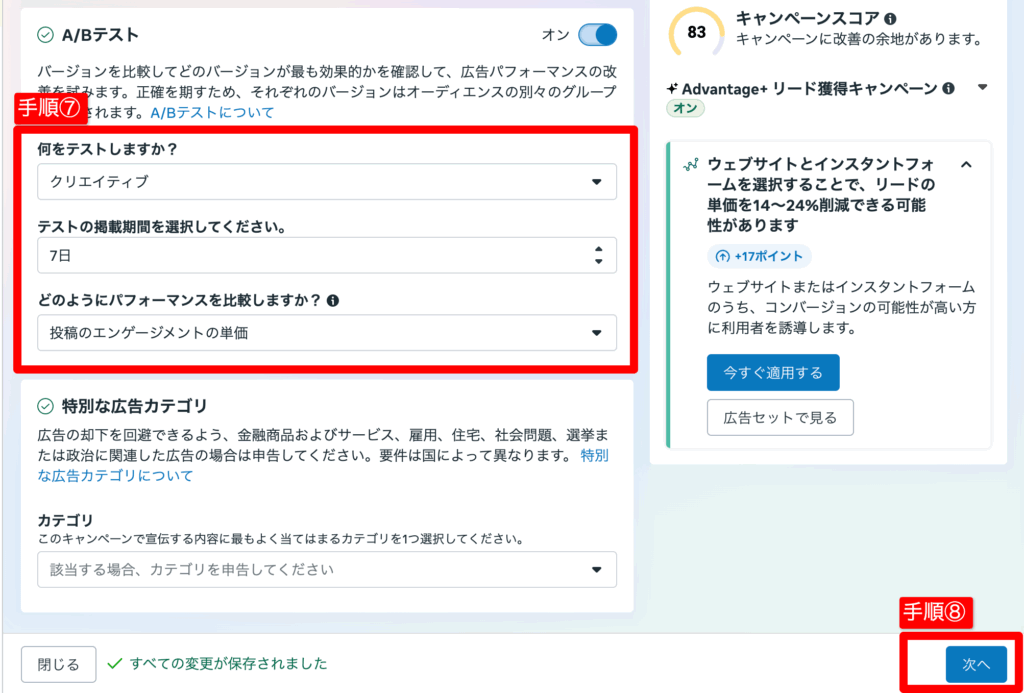Viewport: 1024px width, 693px height.
Task: Click info icon next to キャンペーンスコア
Action: pyautogui.click(x=890, y=18)
